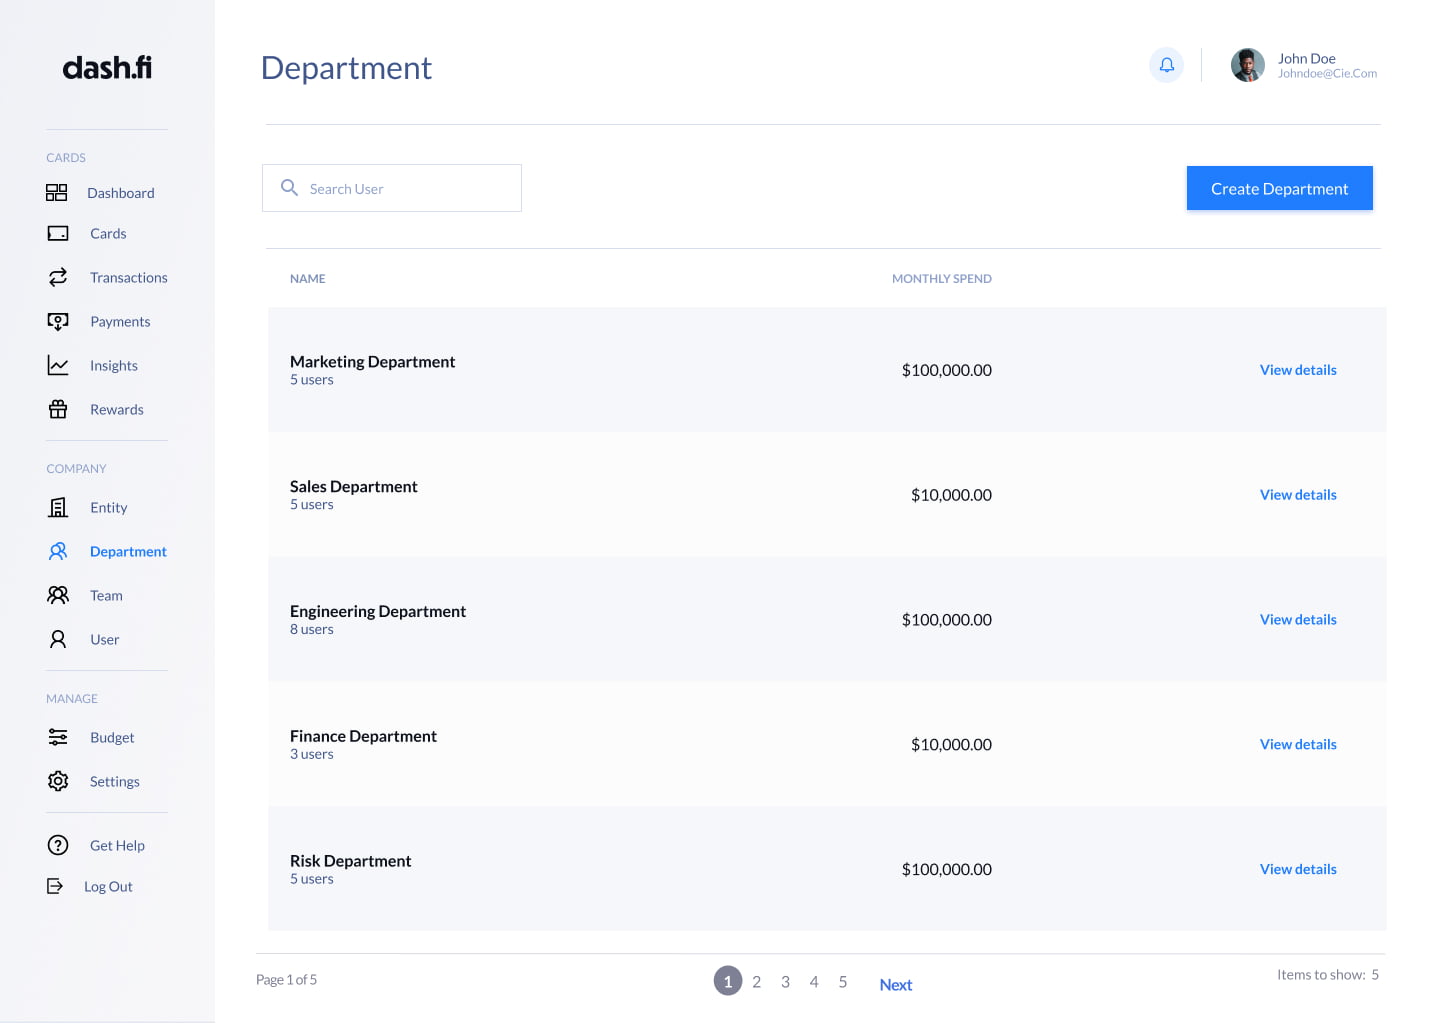The width and height of the screenshot is (1440, 1024).
Task: Open the Dashboard grid icon
Action: (x=57, y=193)
